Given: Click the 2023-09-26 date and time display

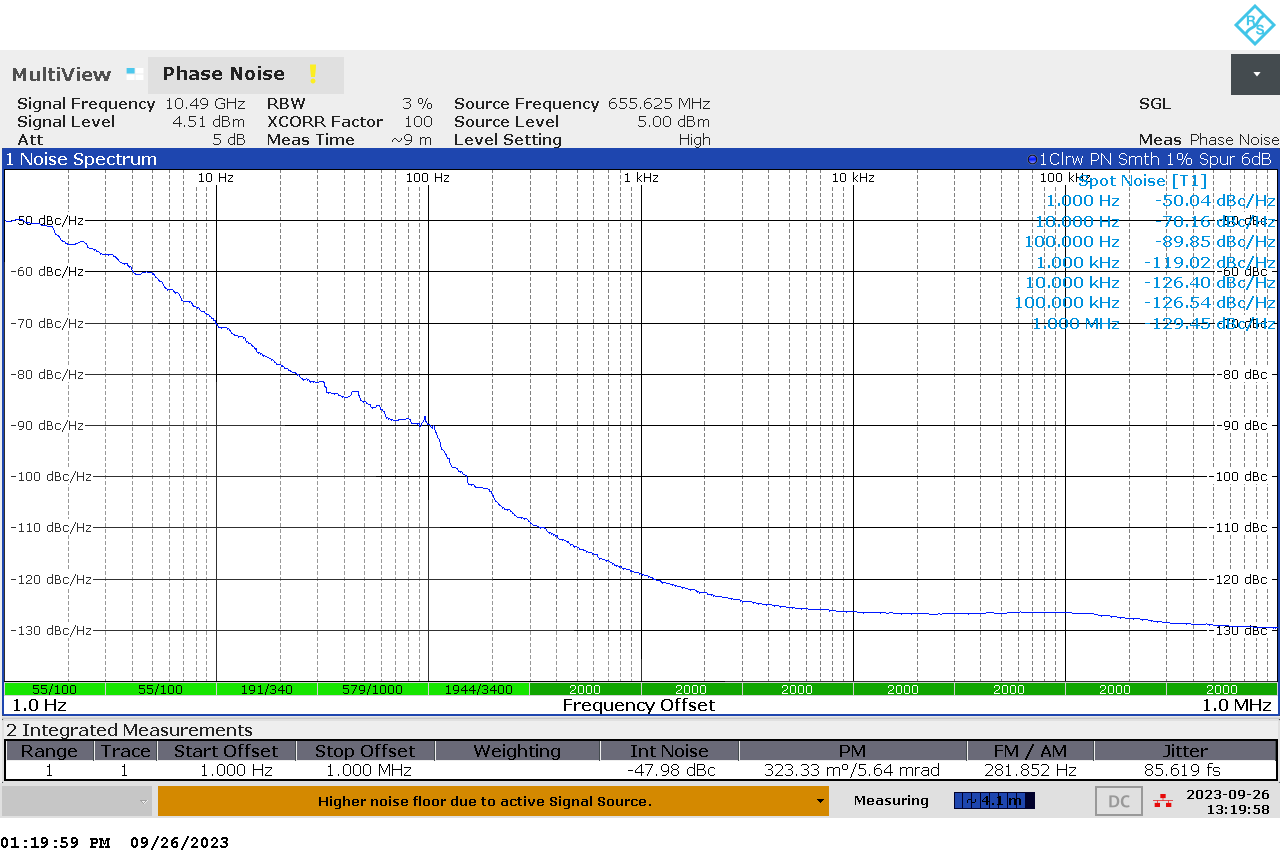Looking at the screenshot, I should coord(1227,801).
